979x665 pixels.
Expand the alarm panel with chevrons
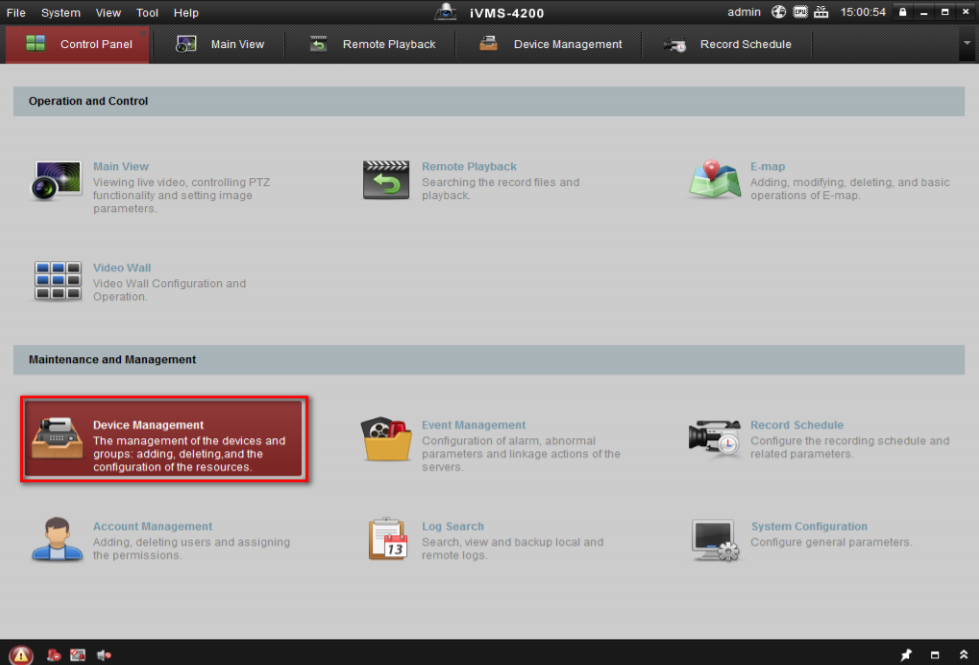(x=963, y=655)
